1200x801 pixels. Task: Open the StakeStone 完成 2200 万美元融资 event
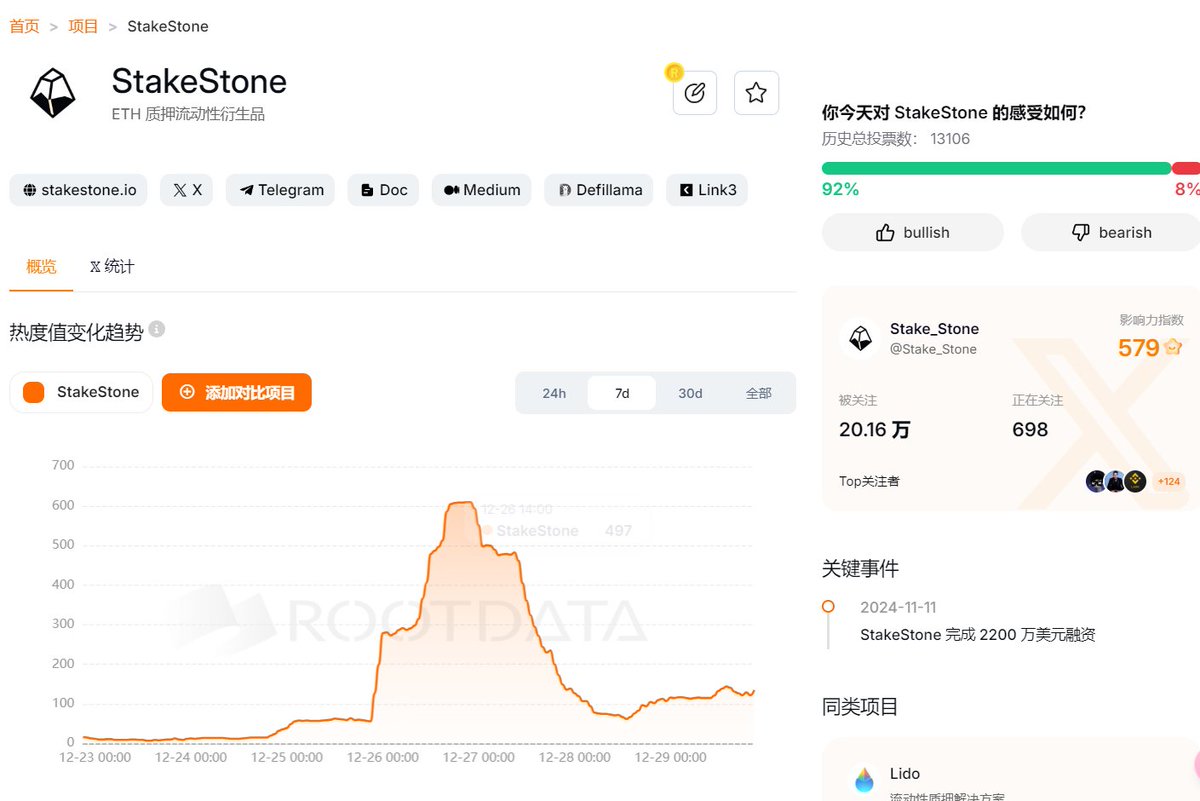coord(978,635)
